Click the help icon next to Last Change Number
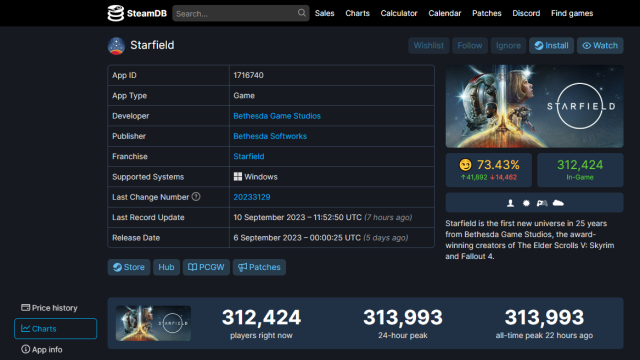Viewport: 640px width, 360px height. (x=196, y=197)
